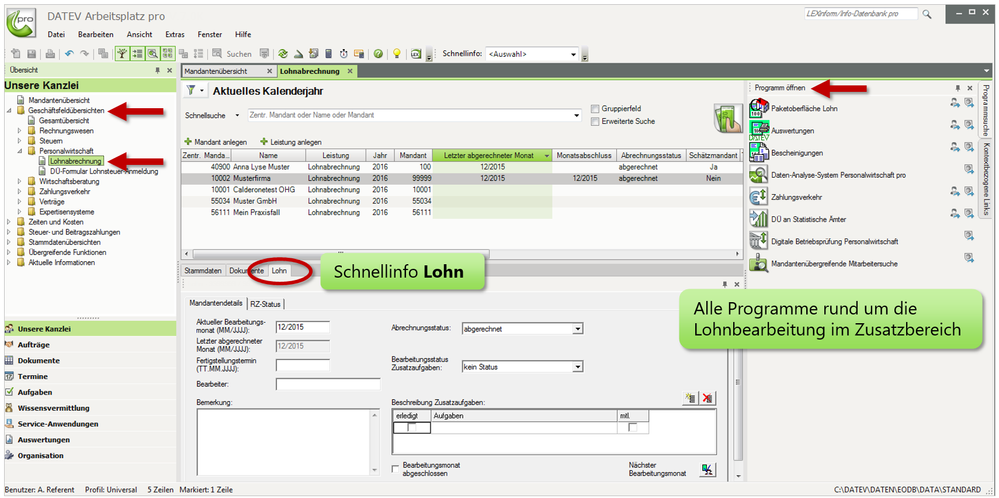The height and width of the screenshot is (498, 999).
Task: Click the filter funnel icon
Action: click(190, 91)
